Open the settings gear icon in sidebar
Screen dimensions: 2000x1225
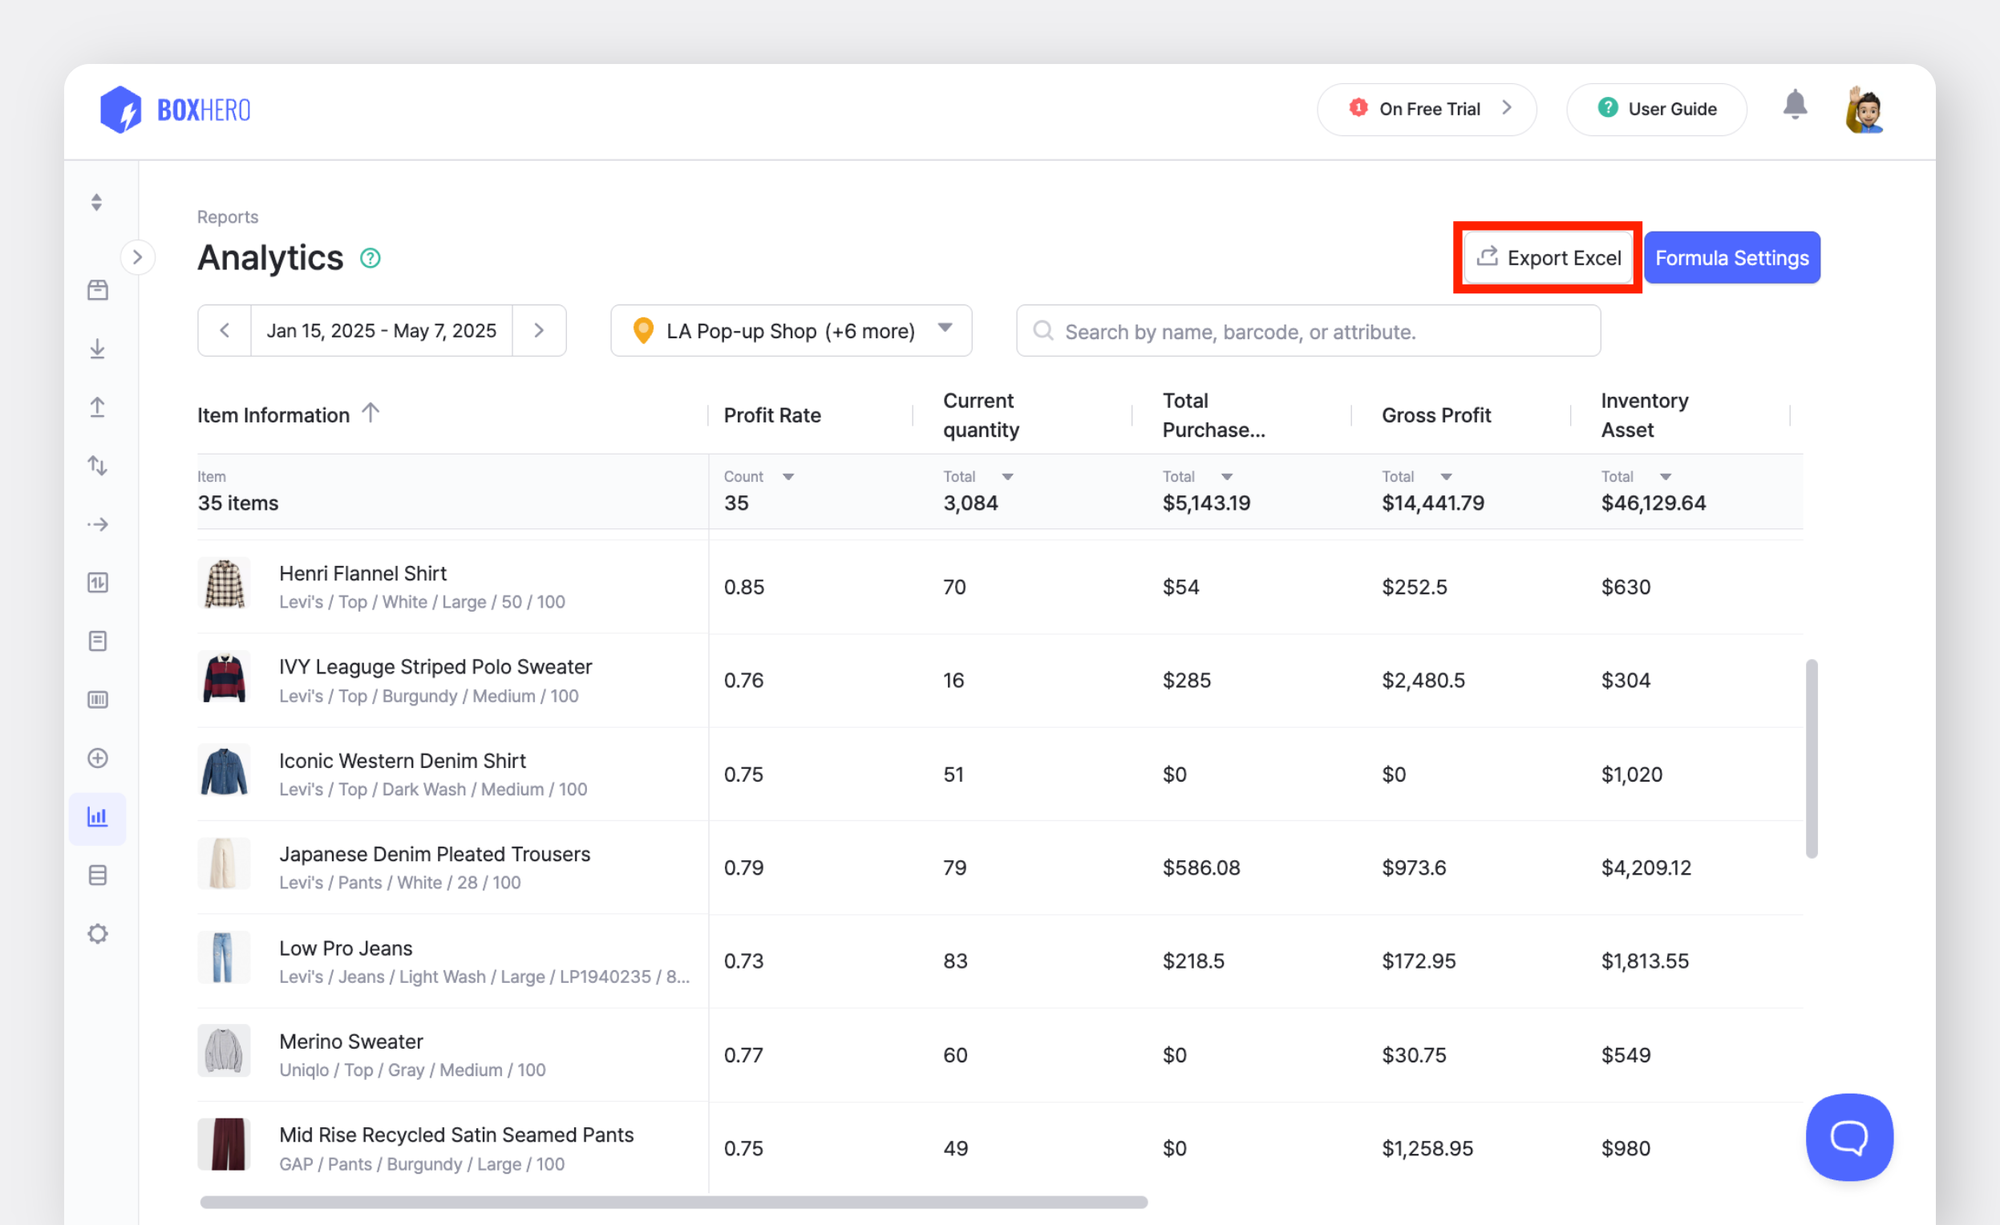click(x=97, y=934)
